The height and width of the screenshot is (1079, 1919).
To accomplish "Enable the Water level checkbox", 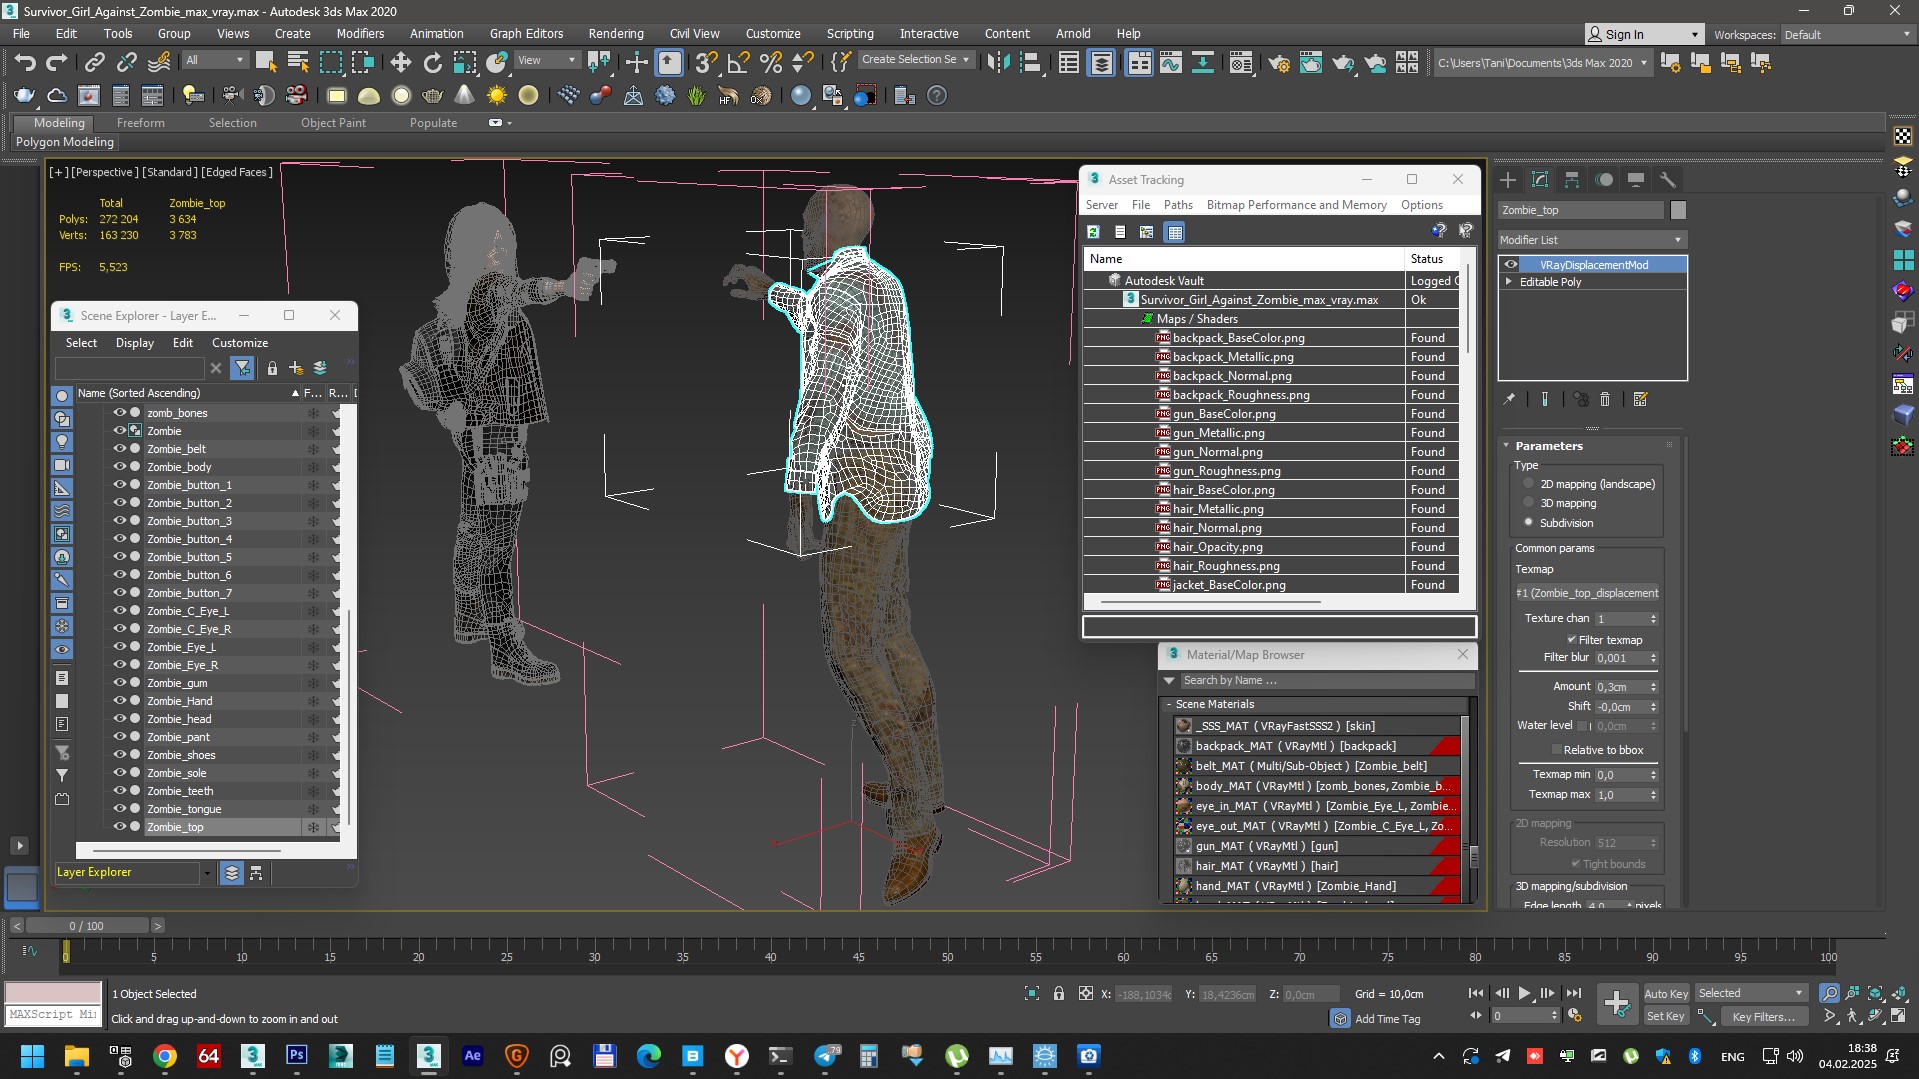I will coord(1583,726).
